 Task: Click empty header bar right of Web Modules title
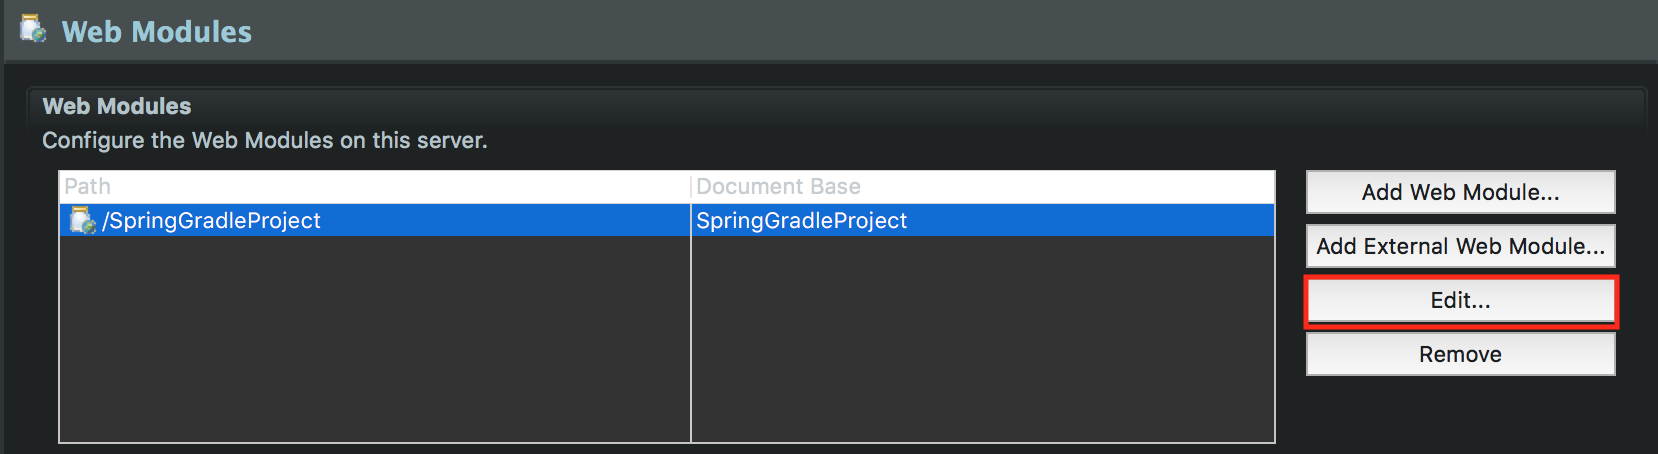(900, 32)
